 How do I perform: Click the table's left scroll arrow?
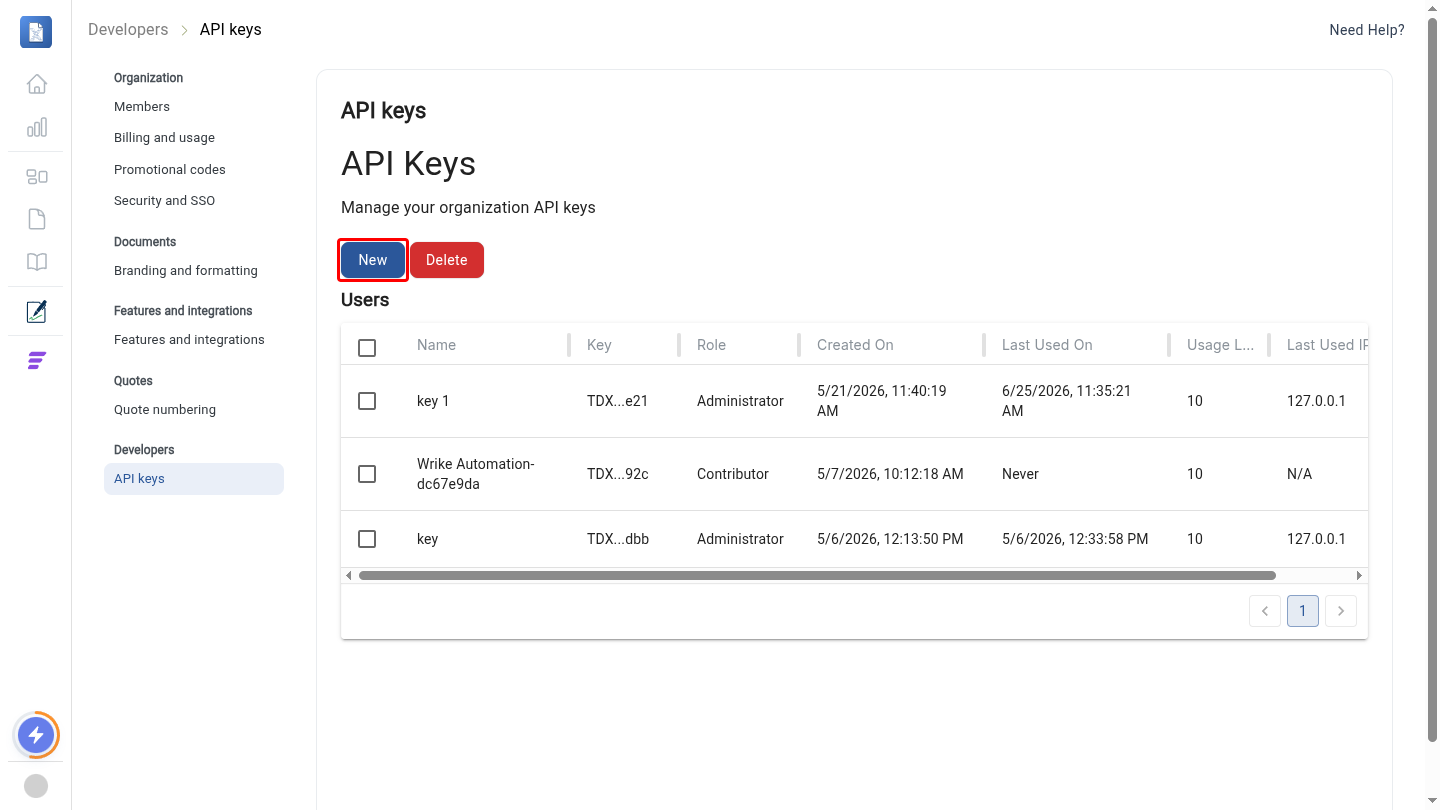(348, 576)
